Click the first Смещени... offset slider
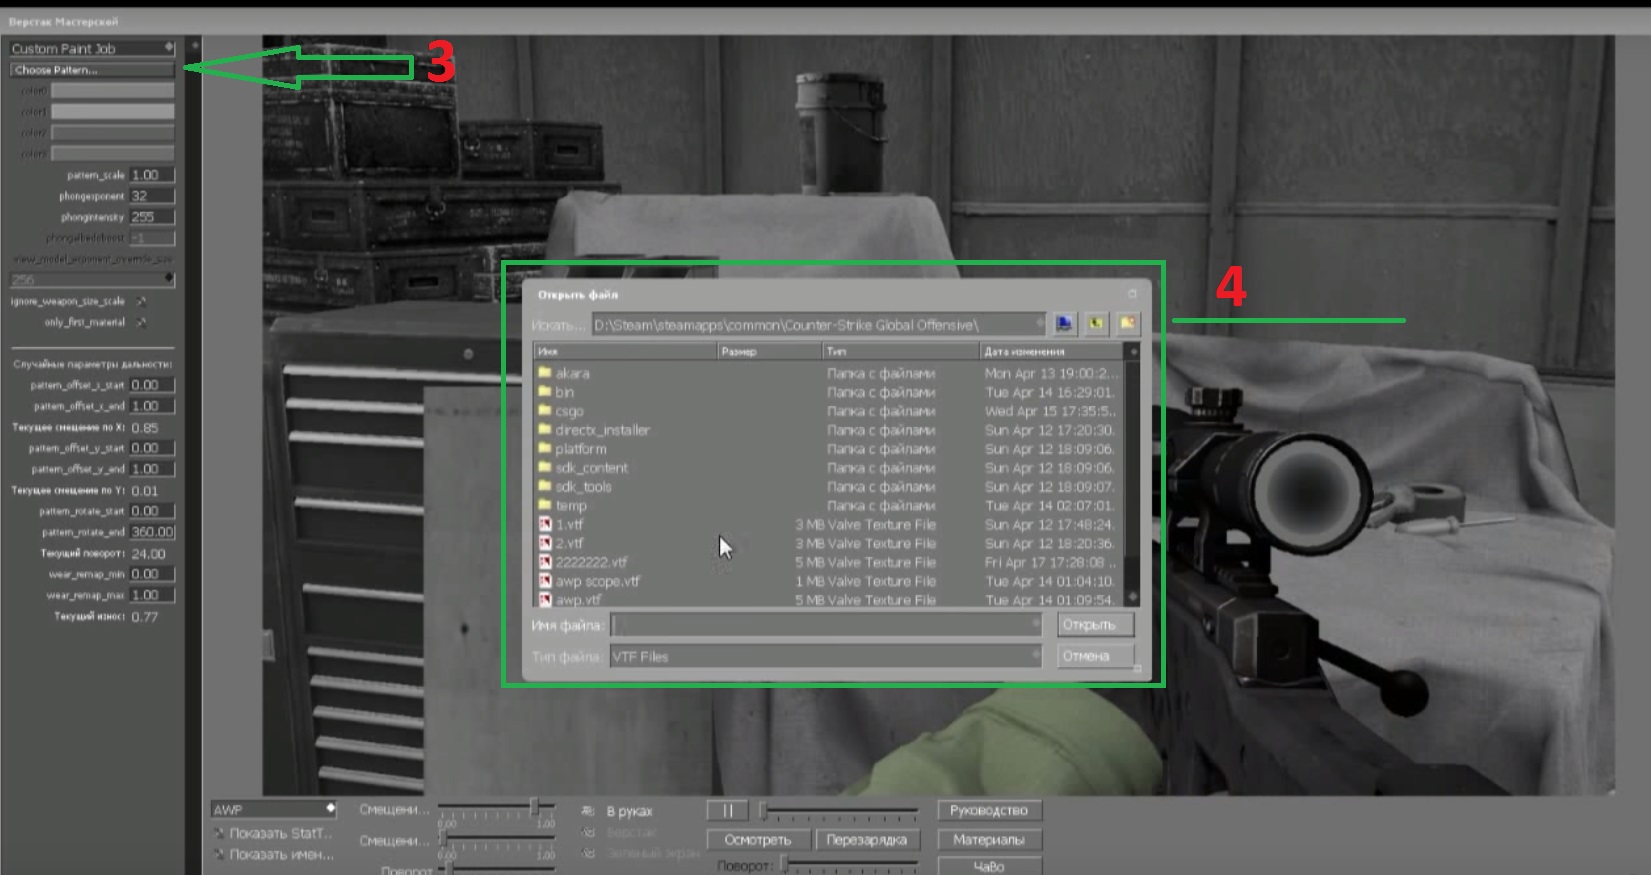 click(497, 808)
